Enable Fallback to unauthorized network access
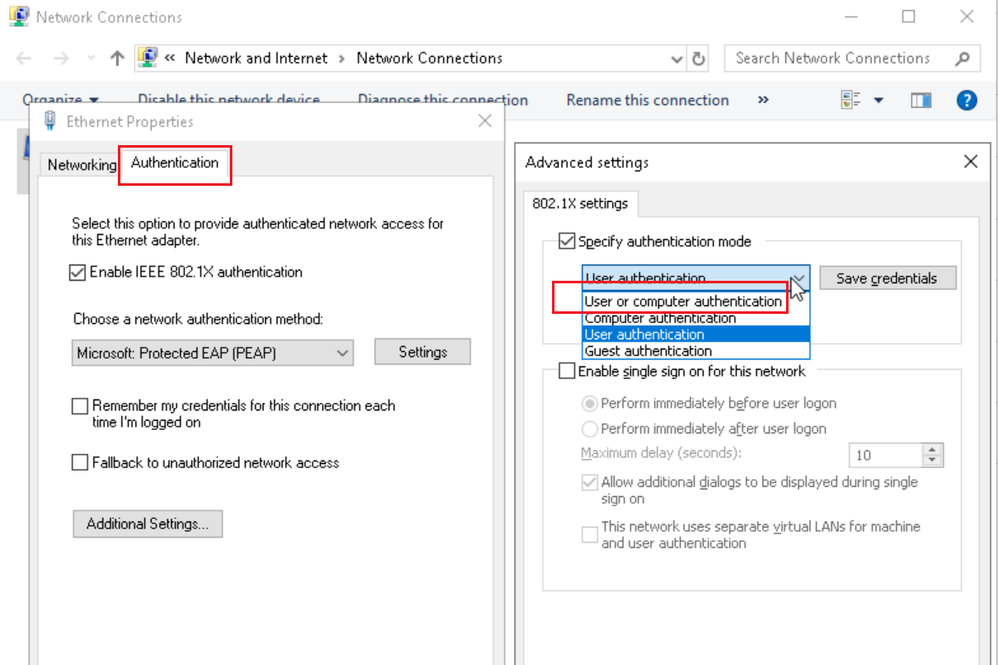Image resolution: width=998 pixels, height=665 pixels. pyautogui.click(x=80, y=463)
